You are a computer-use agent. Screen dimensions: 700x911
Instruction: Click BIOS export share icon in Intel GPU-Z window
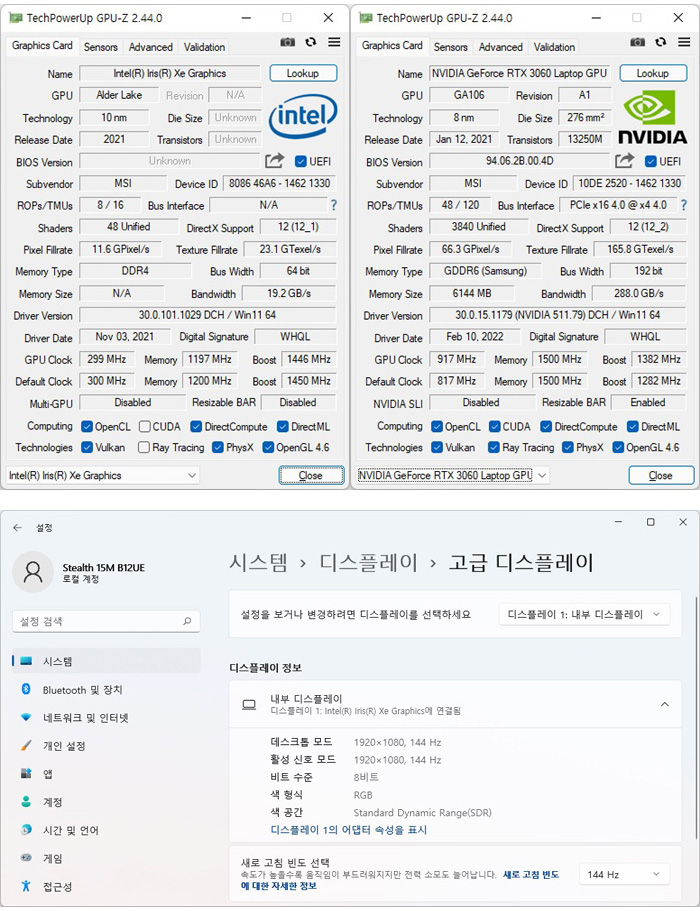(275, 160)
